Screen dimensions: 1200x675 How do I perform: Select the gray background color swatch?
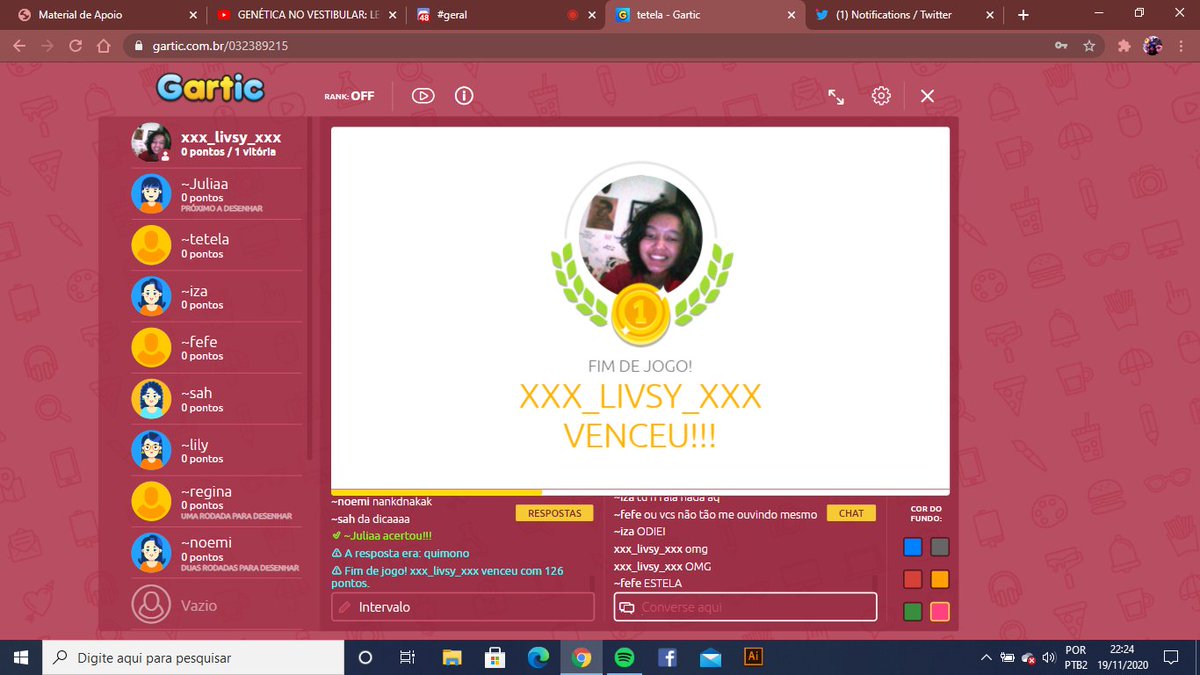pos(940,547)
